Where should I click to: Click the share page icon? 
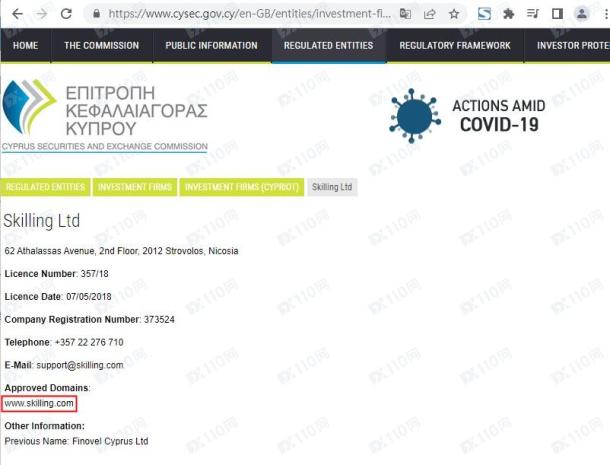click(429, 14)
